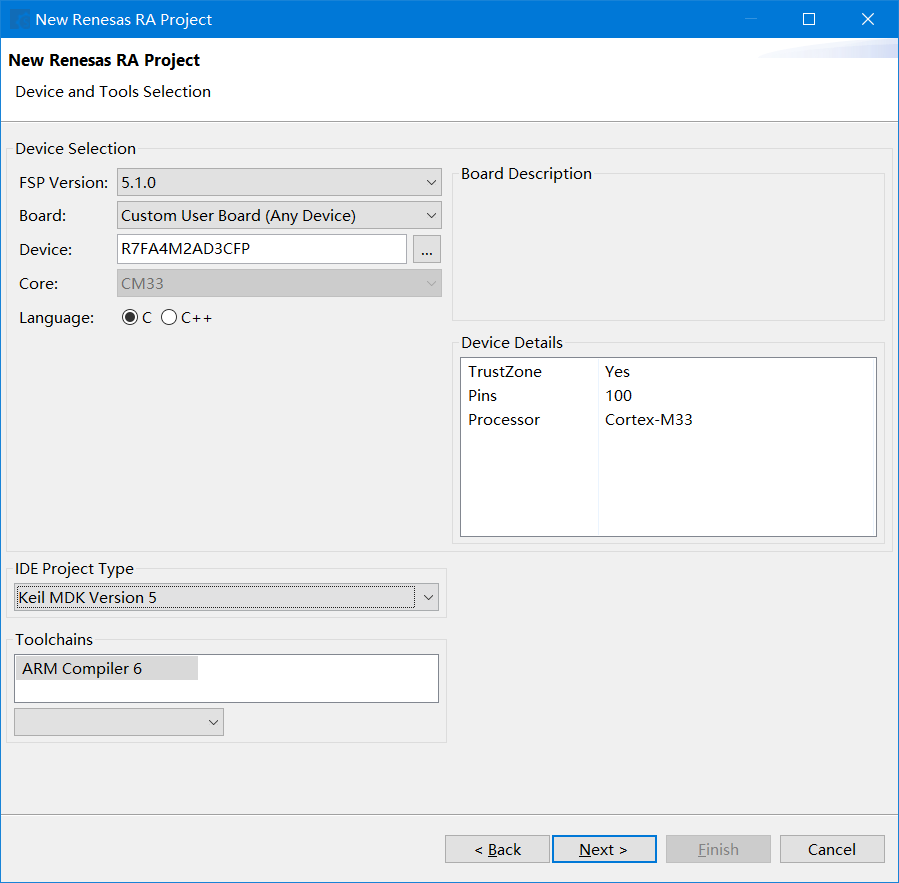This screenshot has height=883, width=899.
Task: Minimize the New Renesas RA Project window
Action: [x=751, y=19]
